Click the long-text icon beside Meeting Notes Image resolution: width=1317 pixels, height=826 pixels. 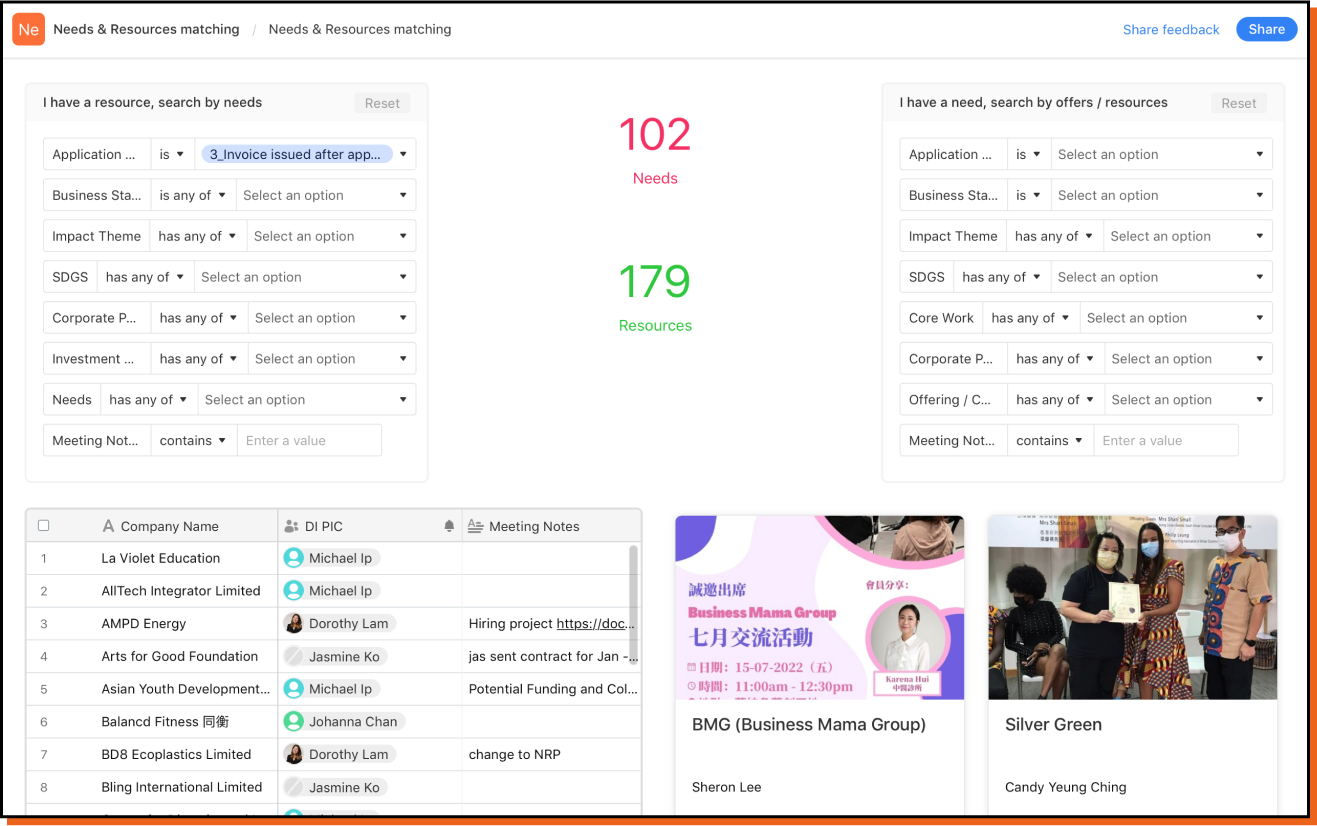475,526
